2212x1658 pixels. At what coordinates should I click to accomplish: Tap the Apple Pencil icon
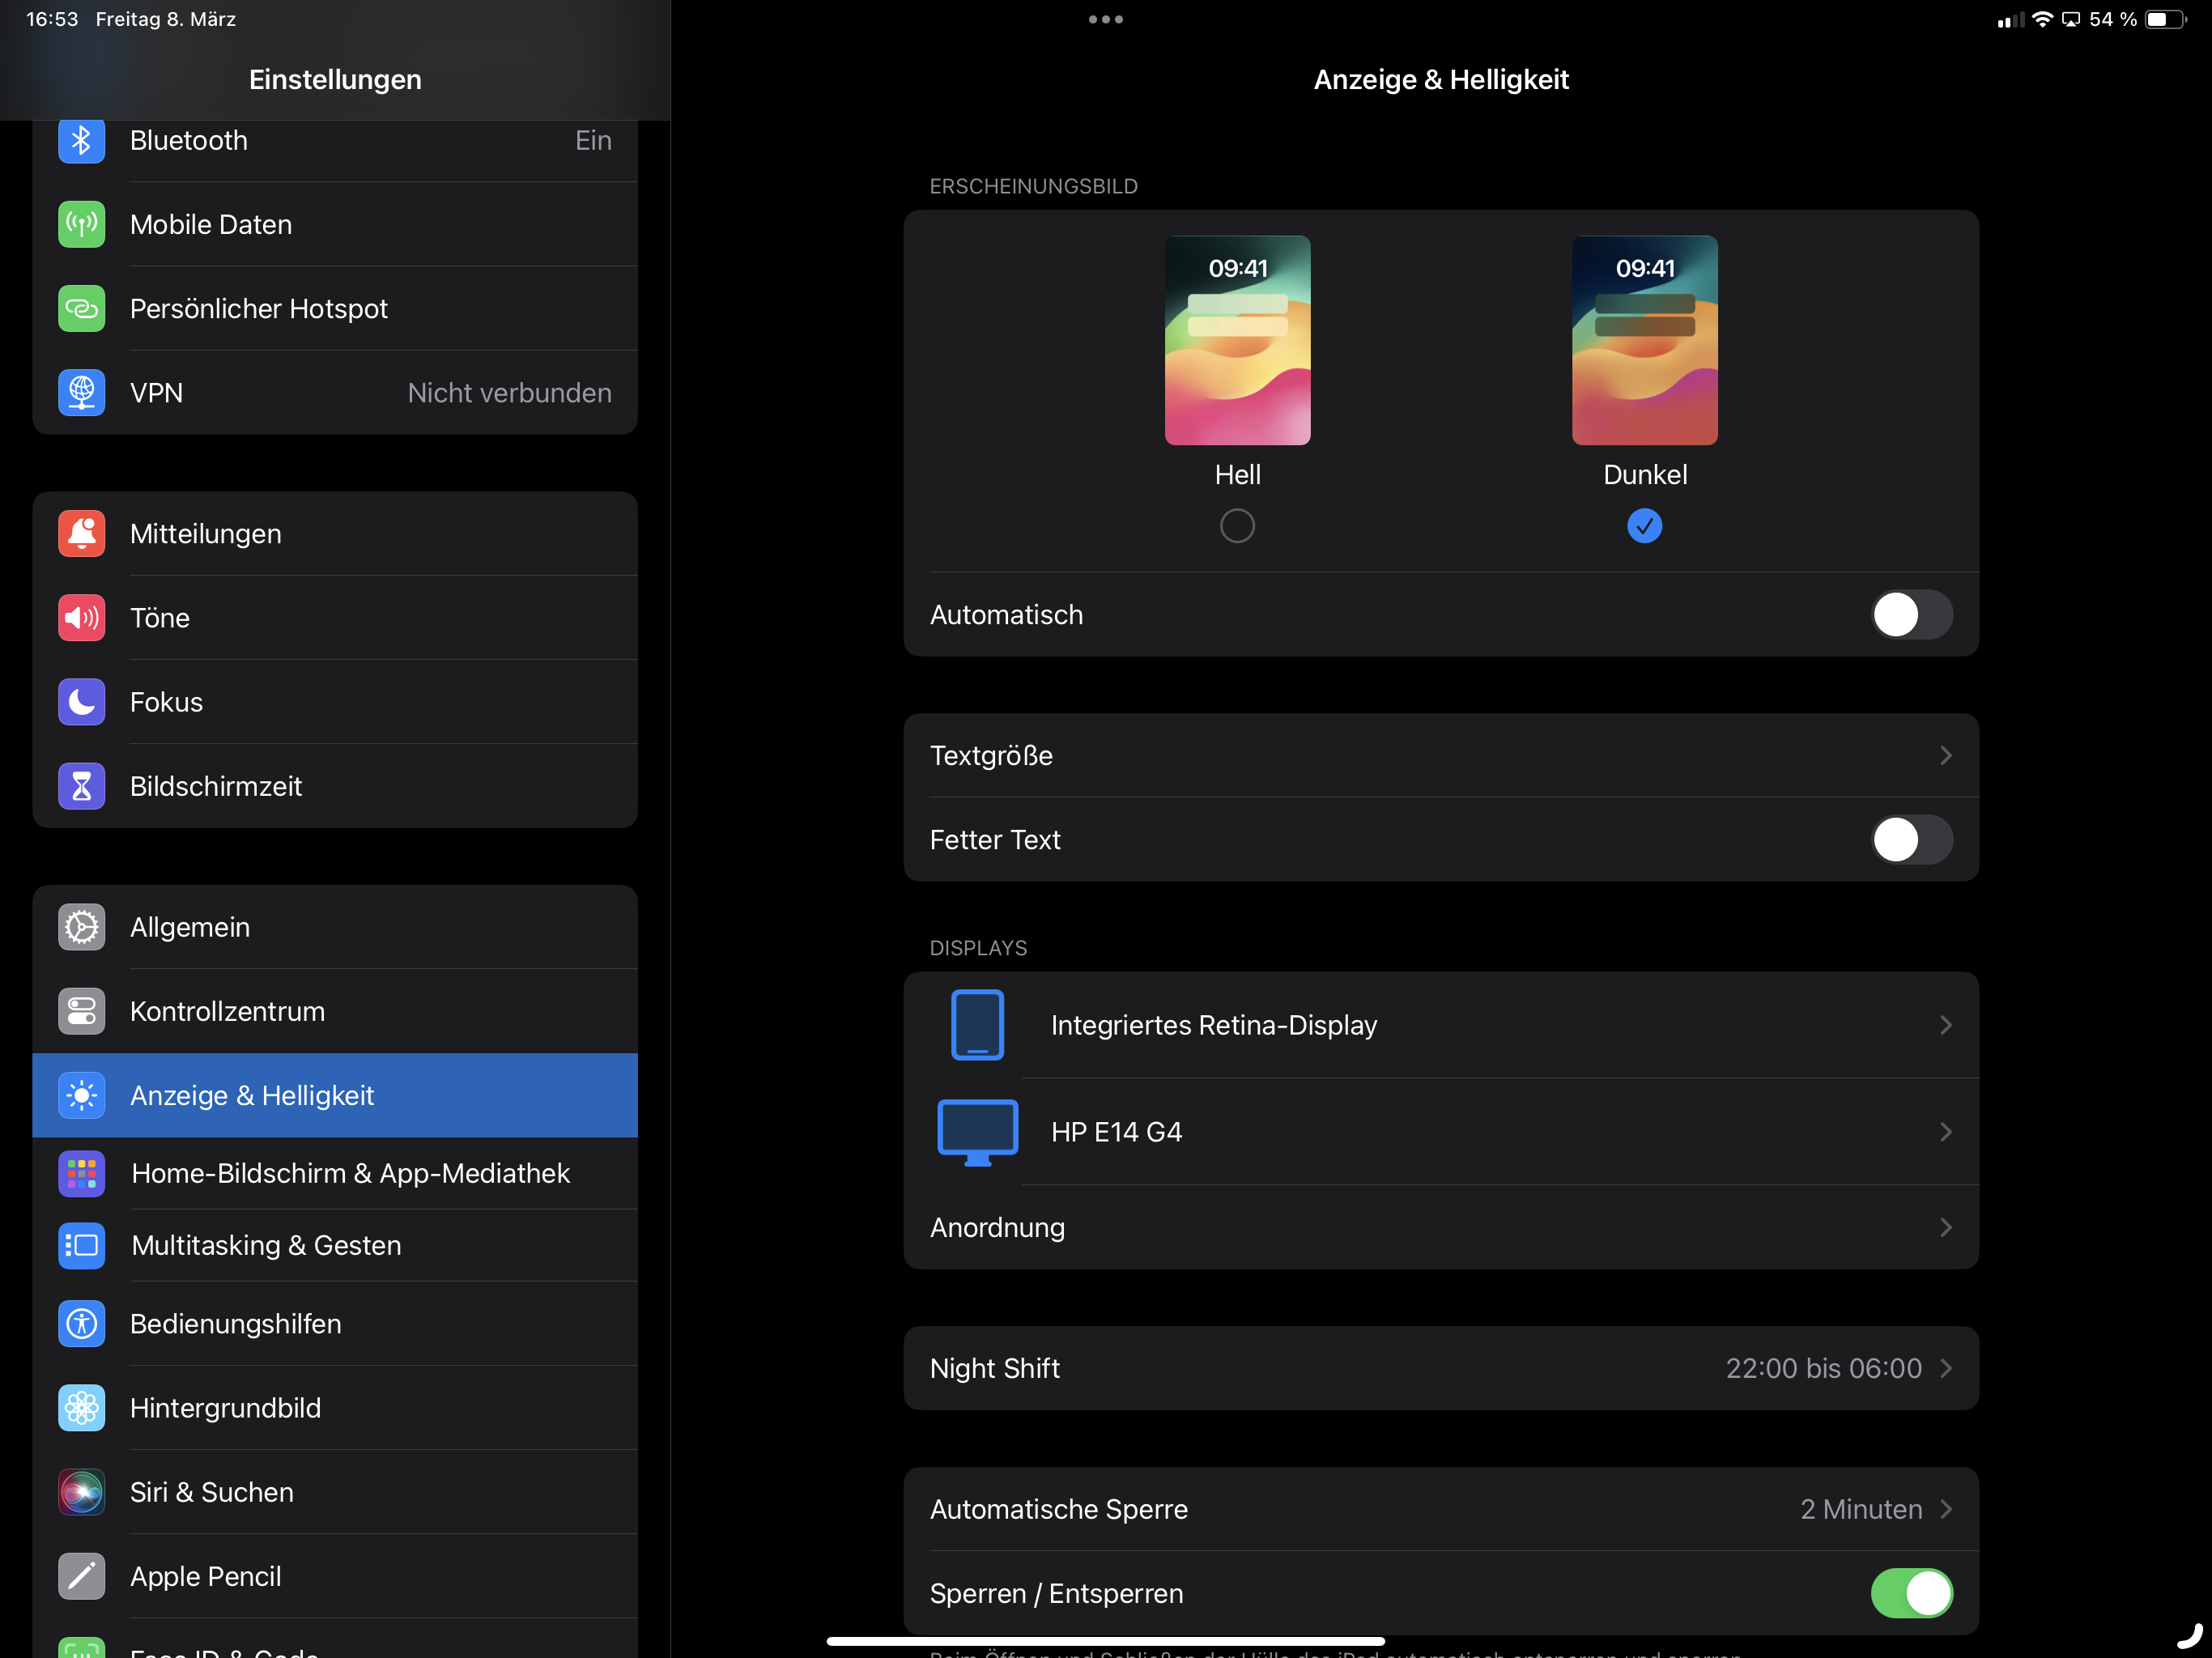point(81,1576)
